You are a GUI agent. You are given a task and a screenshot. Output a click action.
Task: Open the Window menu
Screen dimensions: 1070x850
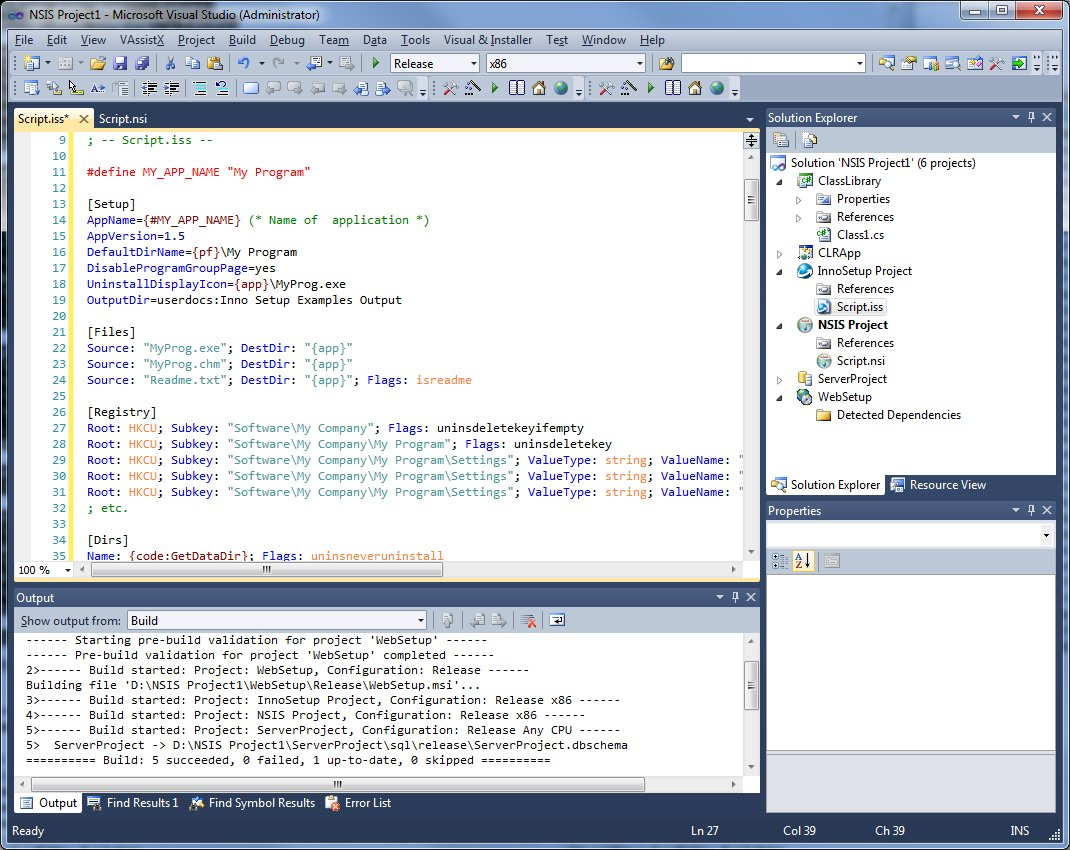(603, 40)
